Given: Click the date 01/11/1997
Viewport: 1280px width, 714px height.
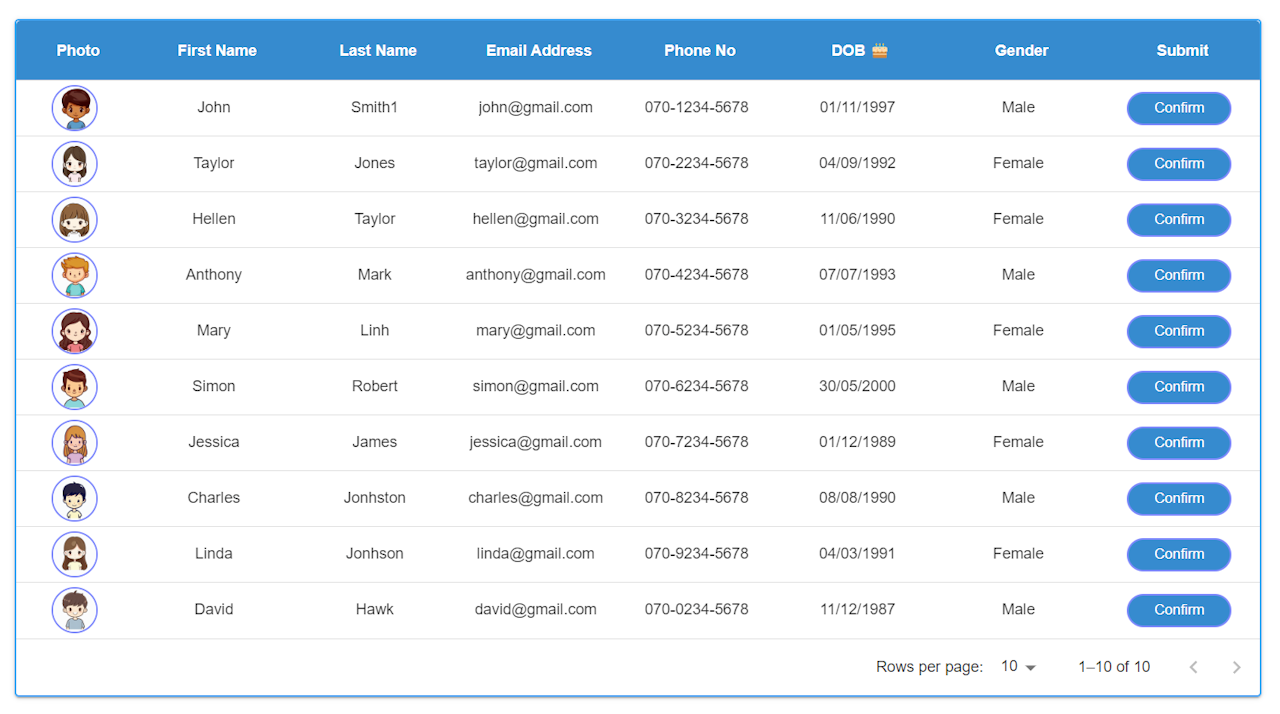Looking at the screenshot, I should 858,107.
